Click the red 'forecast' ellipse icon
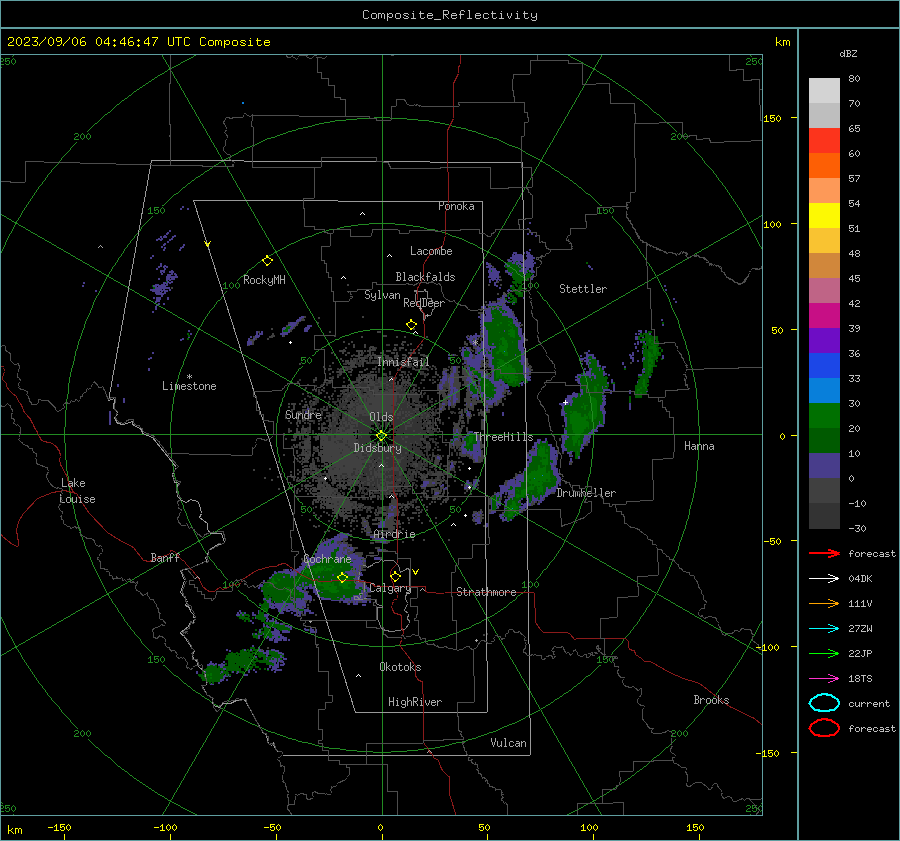 824,728
